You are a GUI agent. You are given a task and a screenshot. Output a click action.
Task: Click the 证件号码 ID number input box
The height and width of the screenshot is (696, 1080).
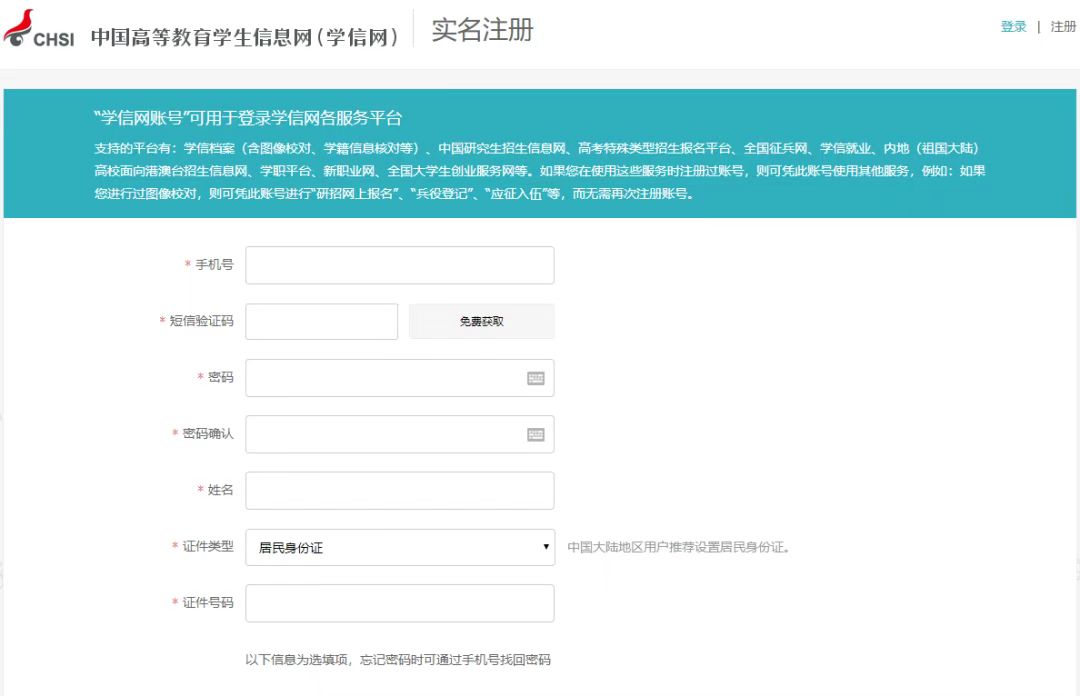[x=399, y=602]
